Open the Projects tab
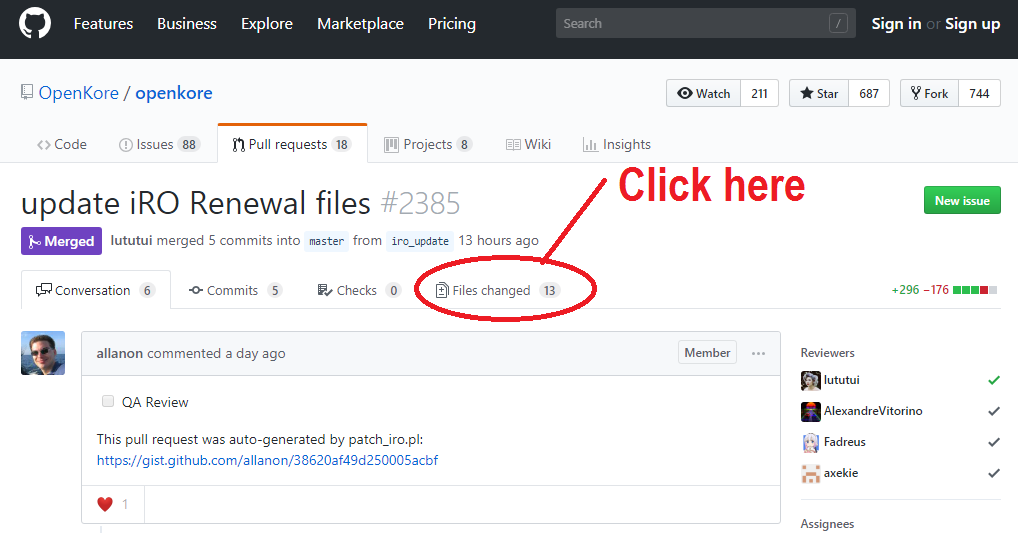This screenshot has width=1018, height=533. click(x=428, y=144)
